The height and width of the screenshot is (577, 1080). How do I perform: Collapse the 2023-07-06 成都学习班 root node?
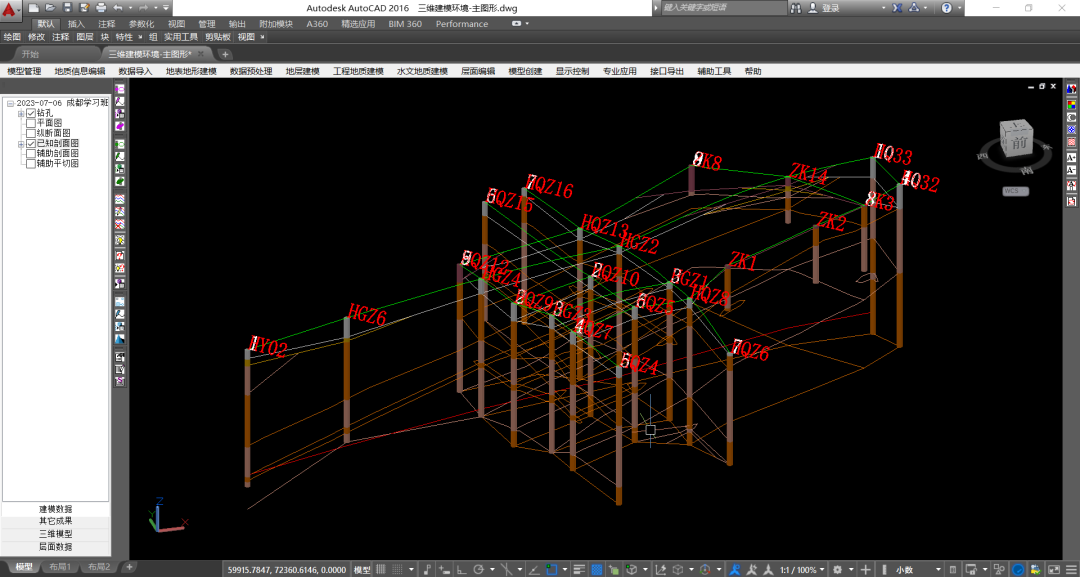[10, 104]
